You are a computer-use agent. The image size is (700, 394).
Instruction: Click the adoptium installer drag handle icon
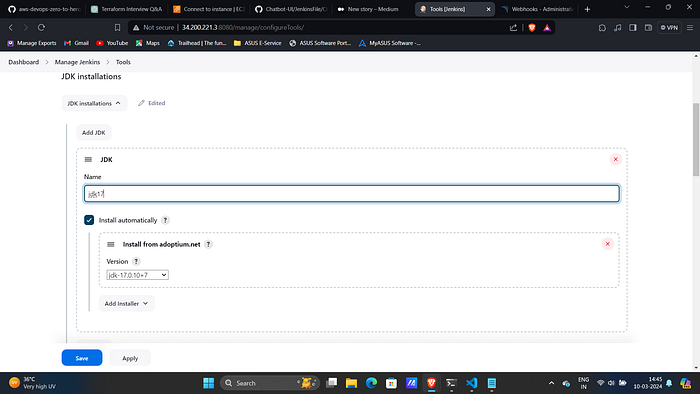tap(111, 245)
